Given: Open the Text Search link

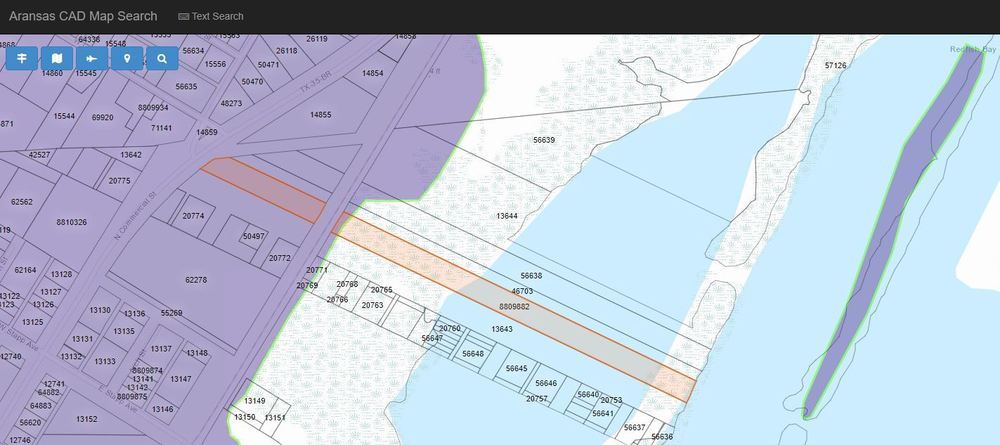Looking at the screenshot, I should (x=210, y=17).
